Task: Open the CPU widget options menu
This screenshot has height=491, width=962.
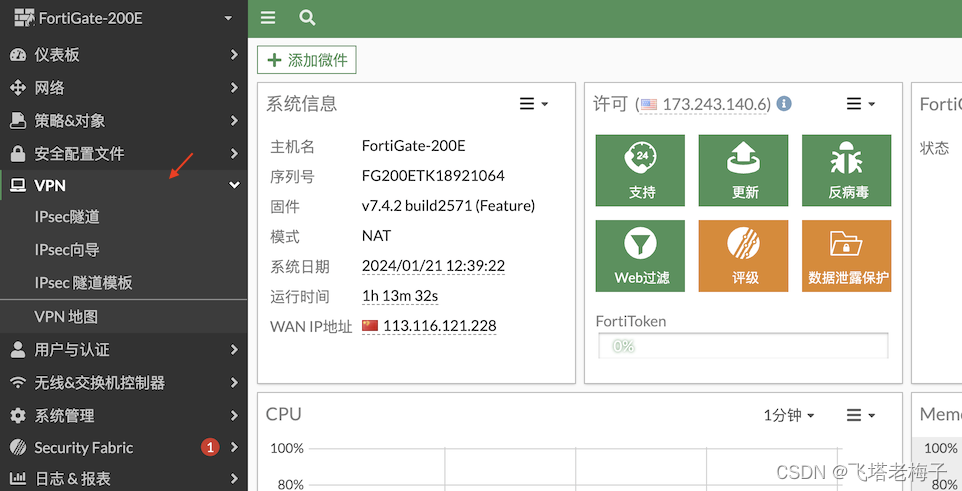Action: 861,416
